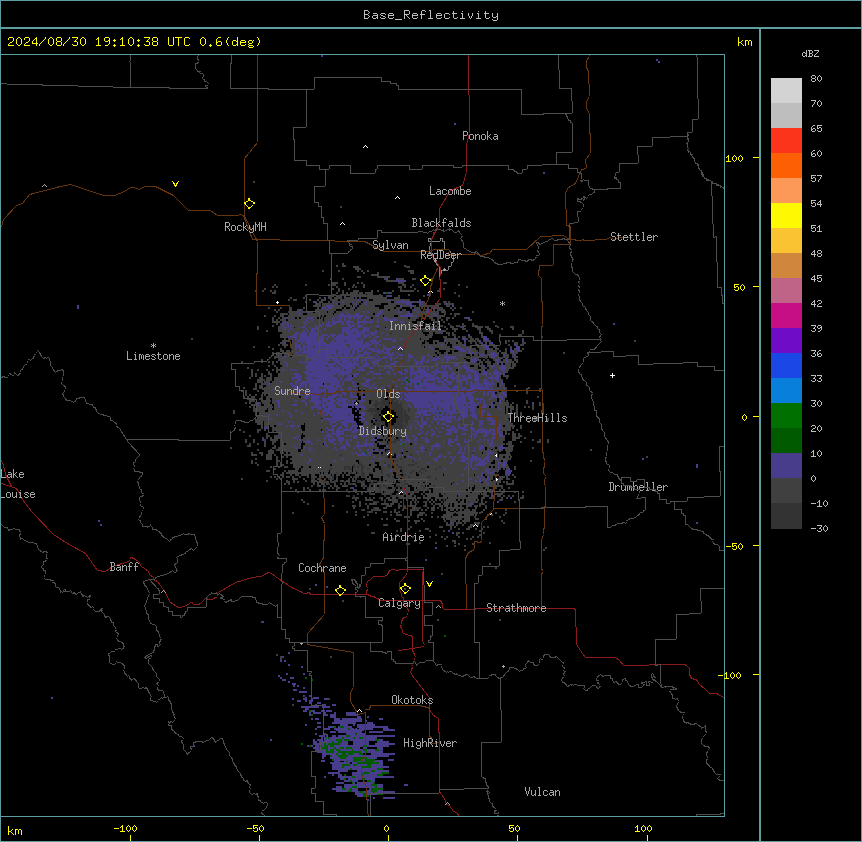The height and width of the screenshot is (842, 862).
Task: Select the slate purple 0-10 dBZ legend band
Action: point(786,466)
